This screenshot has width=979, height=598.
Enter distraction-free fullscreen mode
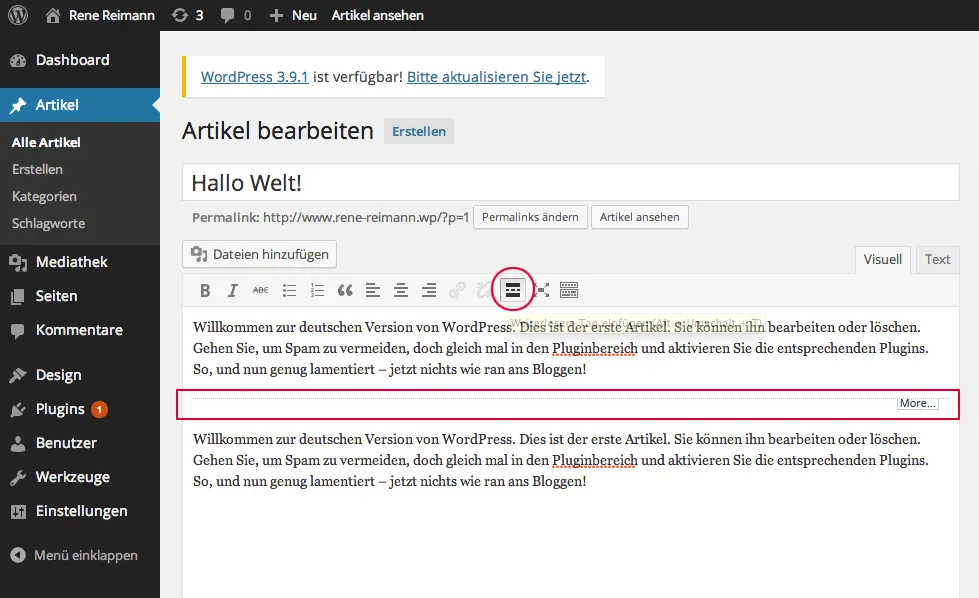coord(541,290)
